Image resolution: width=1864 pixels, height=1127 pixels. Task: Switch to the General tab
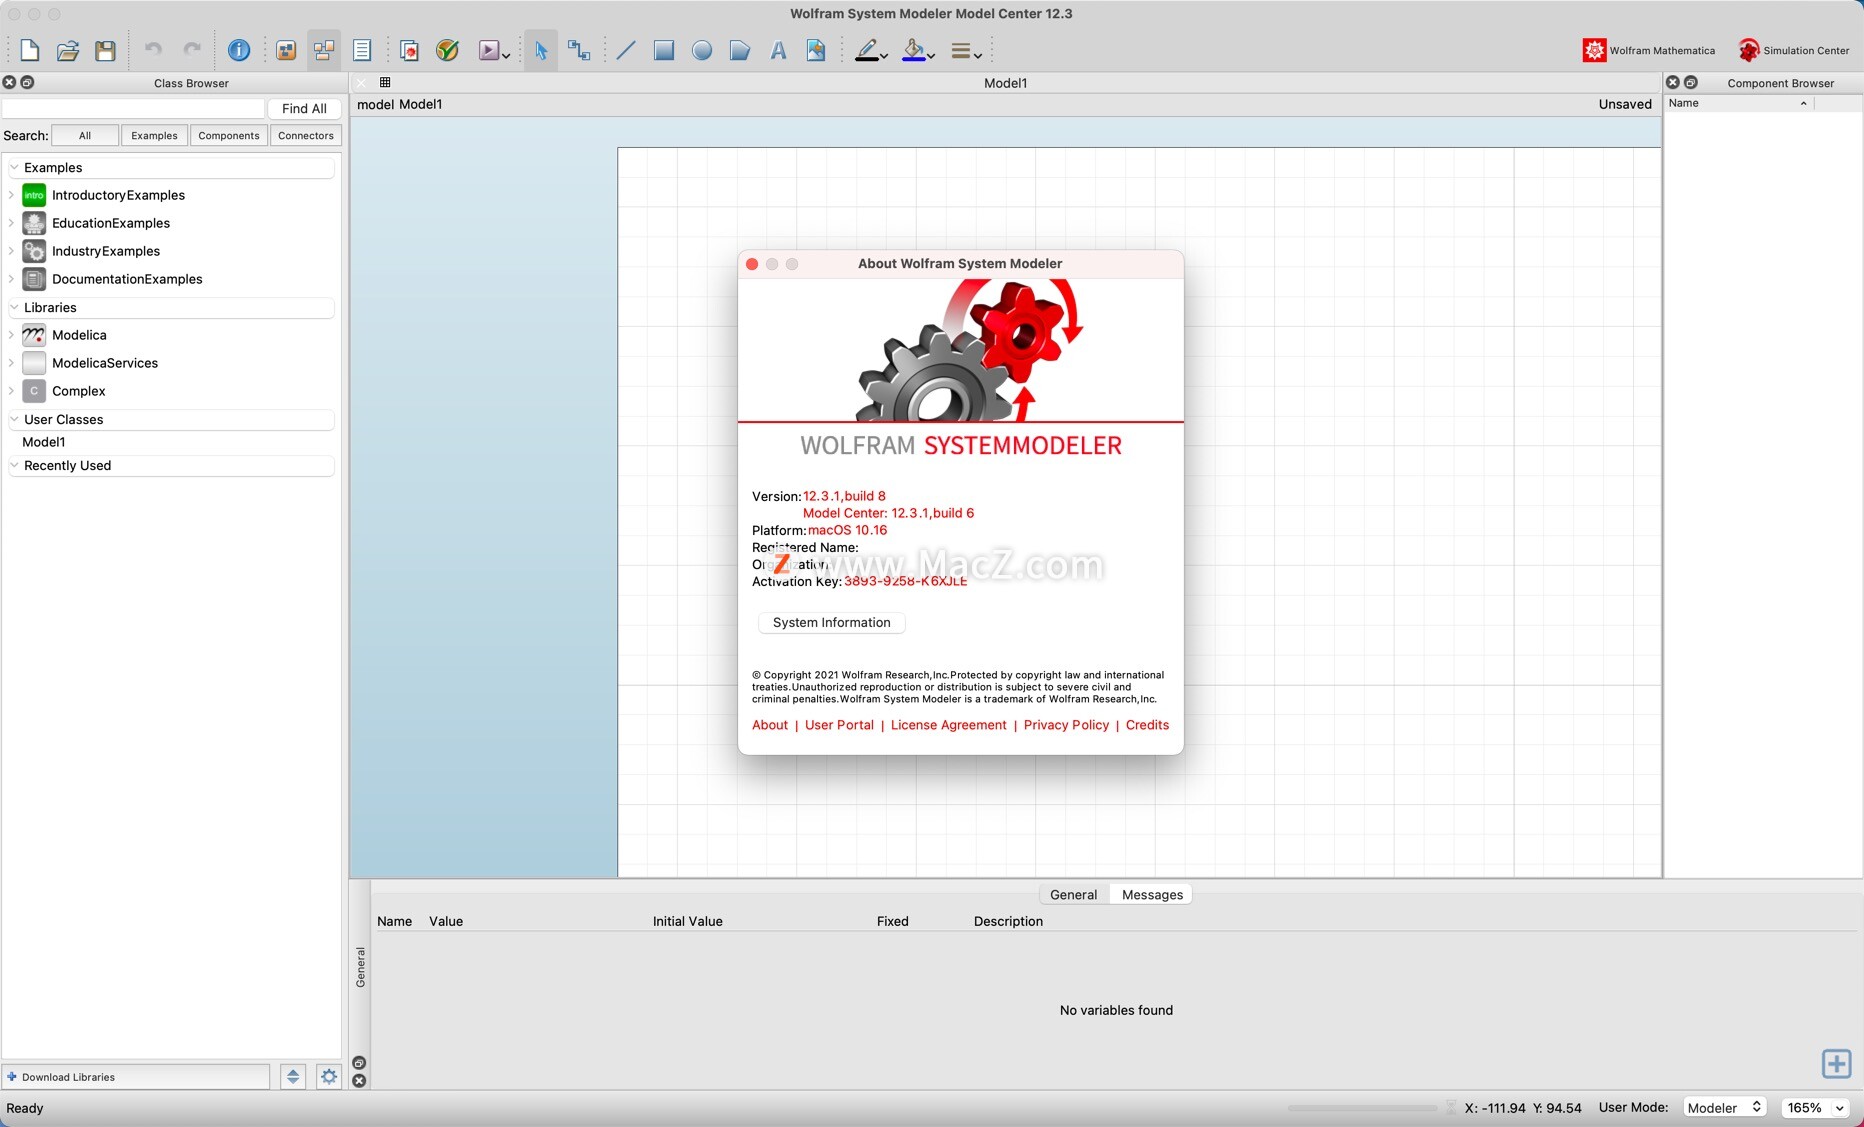1073,894
